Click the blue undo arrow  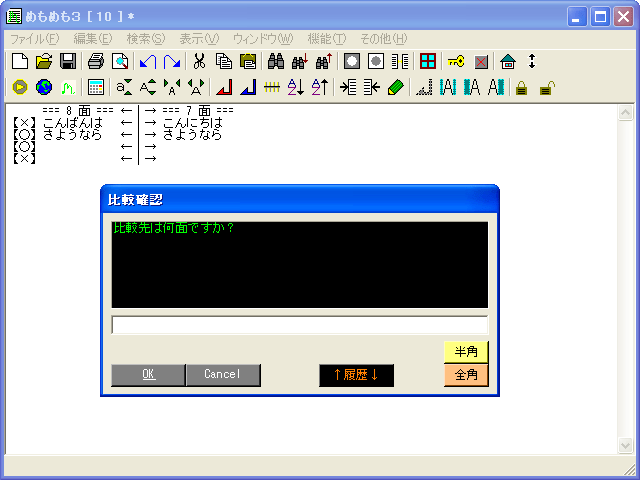click(148, 62)
